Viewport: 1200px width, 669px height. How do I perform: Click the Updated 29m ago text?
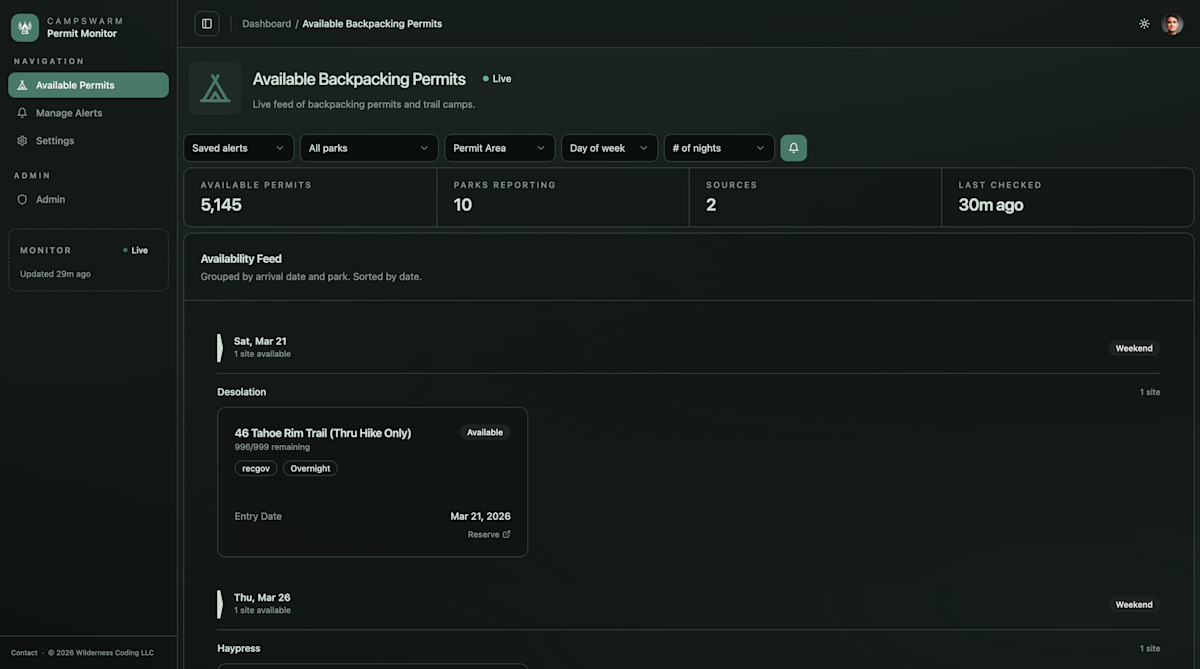[55, 274]
